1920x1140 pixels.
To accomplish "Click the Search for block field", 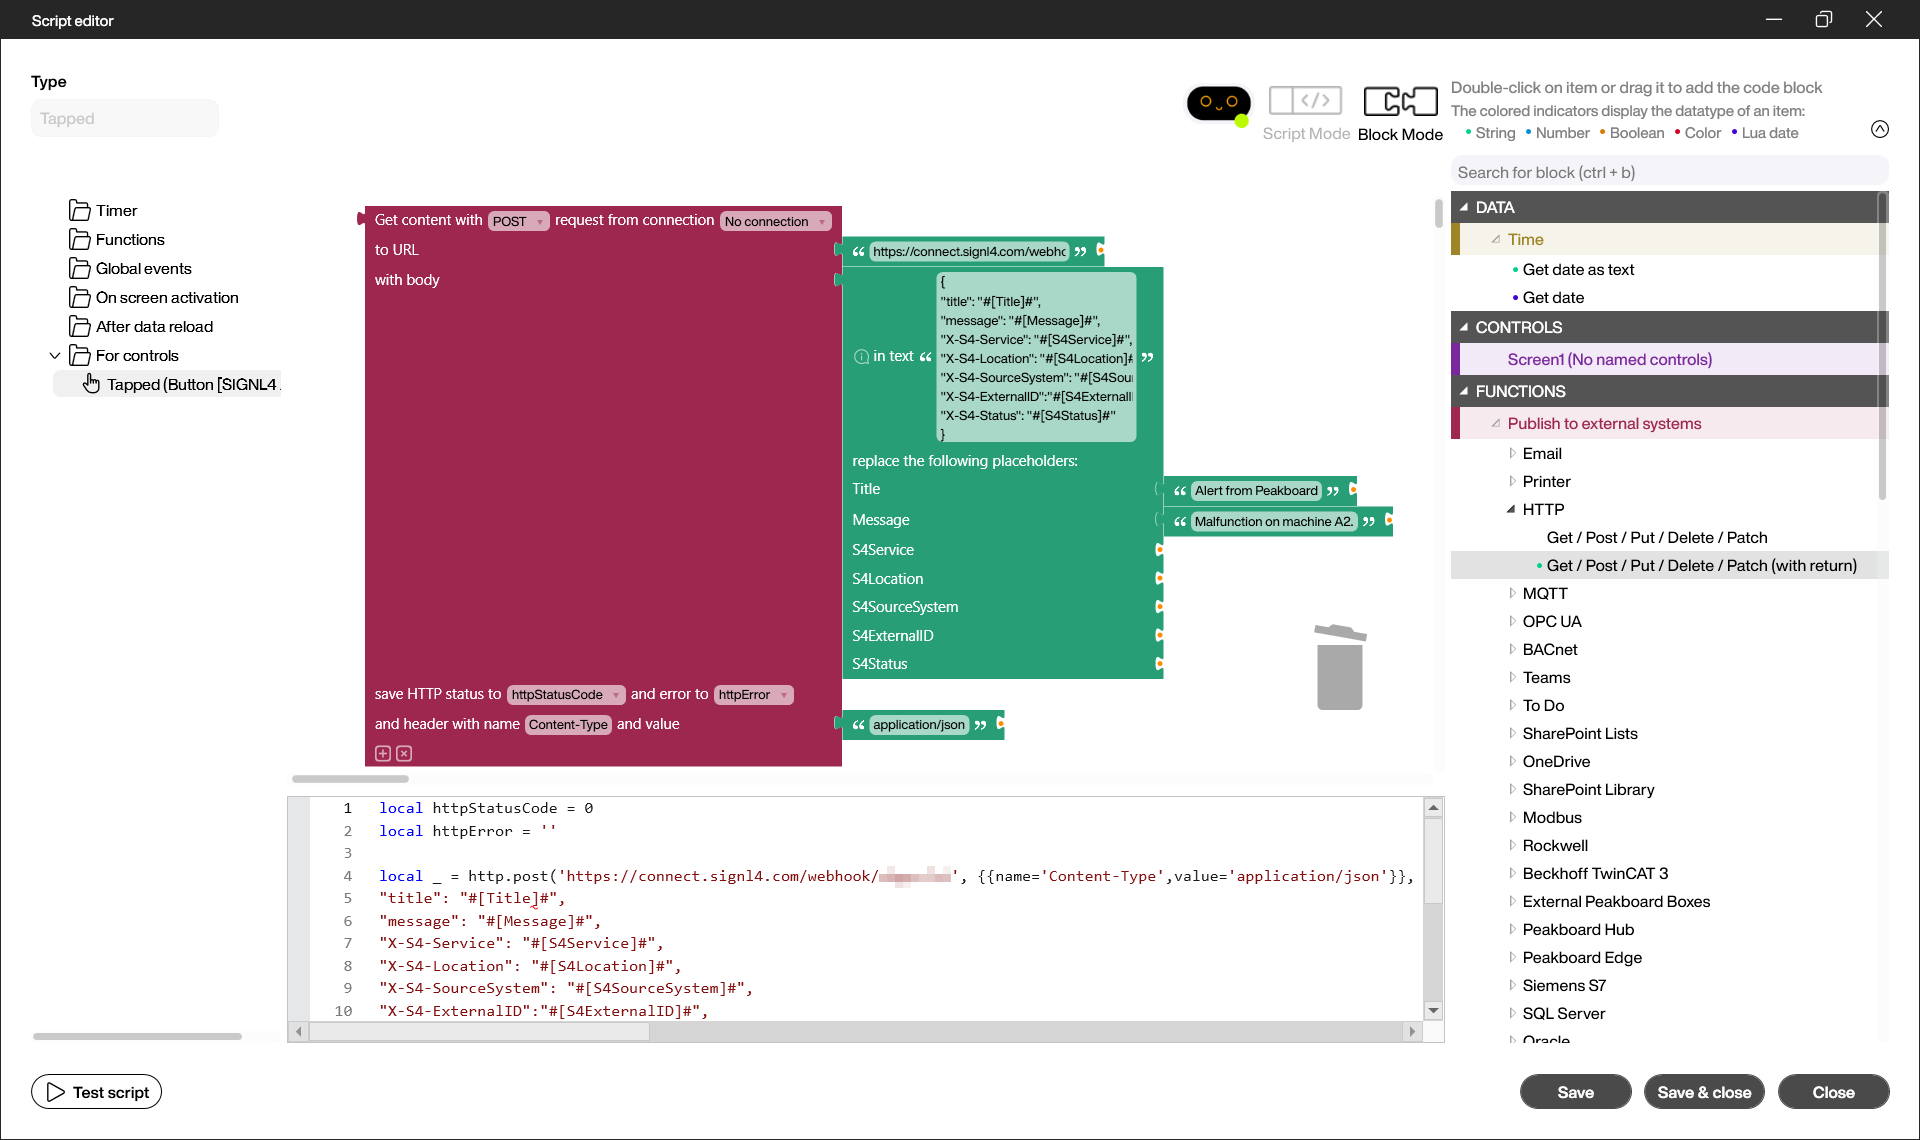I will (1668, 171).
